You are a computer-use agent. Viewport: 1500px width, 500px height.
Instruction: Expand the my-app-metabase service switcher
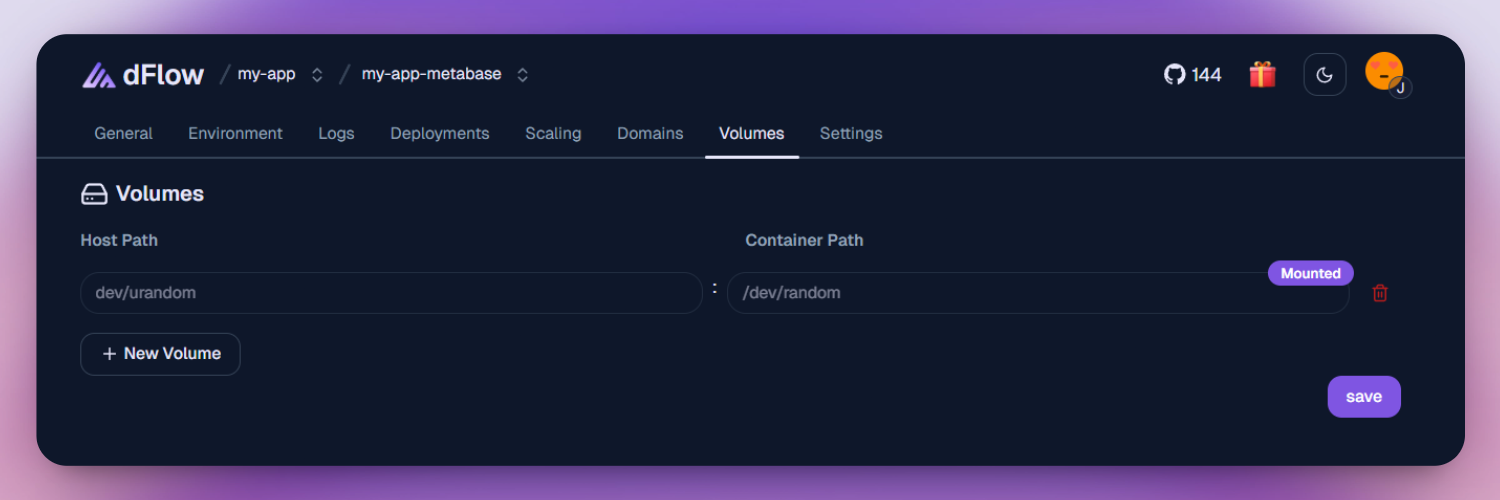522,75
